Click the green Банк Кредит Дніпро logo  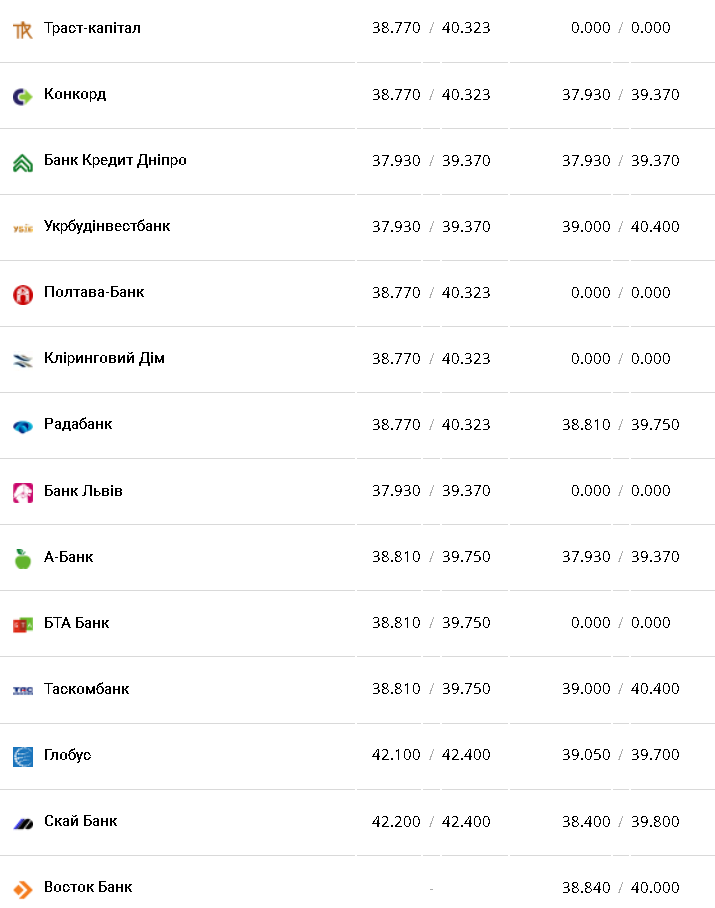22,162
